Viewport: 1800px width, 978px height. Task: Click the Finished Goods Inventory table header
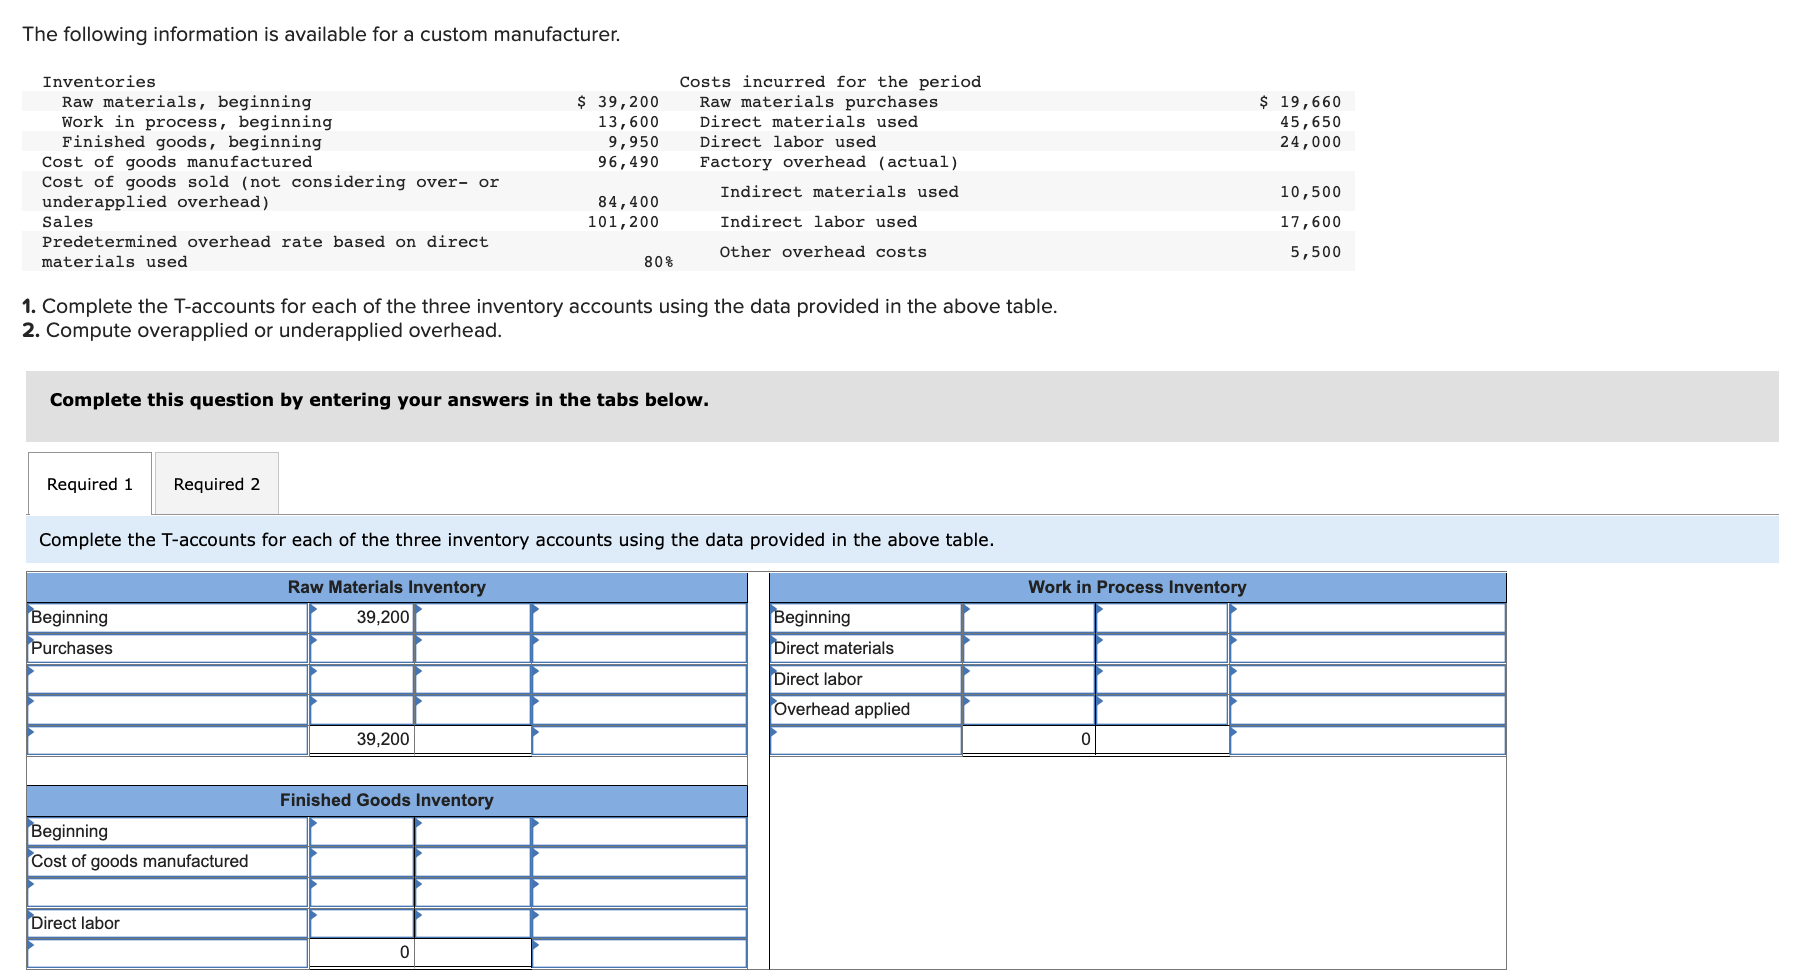(x=387, y=800)
